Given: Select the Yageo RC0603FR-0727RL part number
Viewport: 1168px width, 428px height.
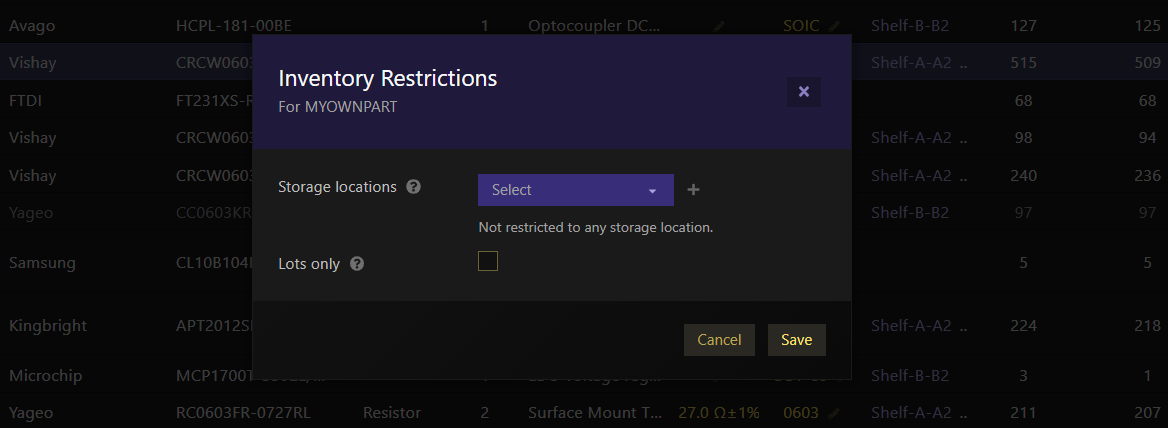Looking at the screenshot, I should pyautogui.click(x=244, y=412).
